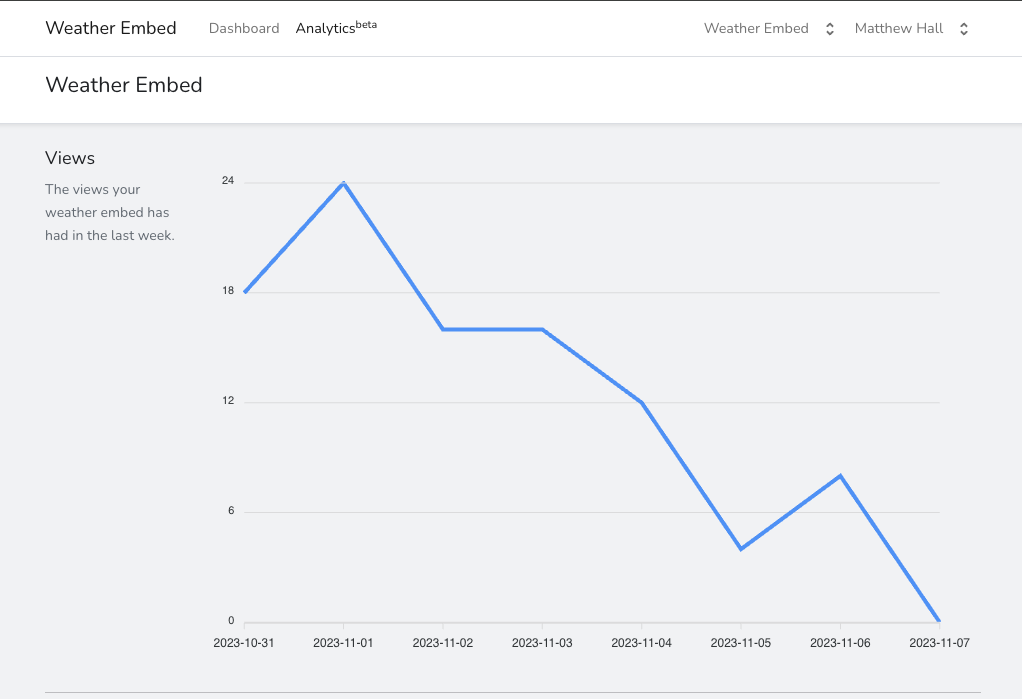Click the Weather Embed logo text
This screenshot has height=699, width=1022.
coord(110,28)
